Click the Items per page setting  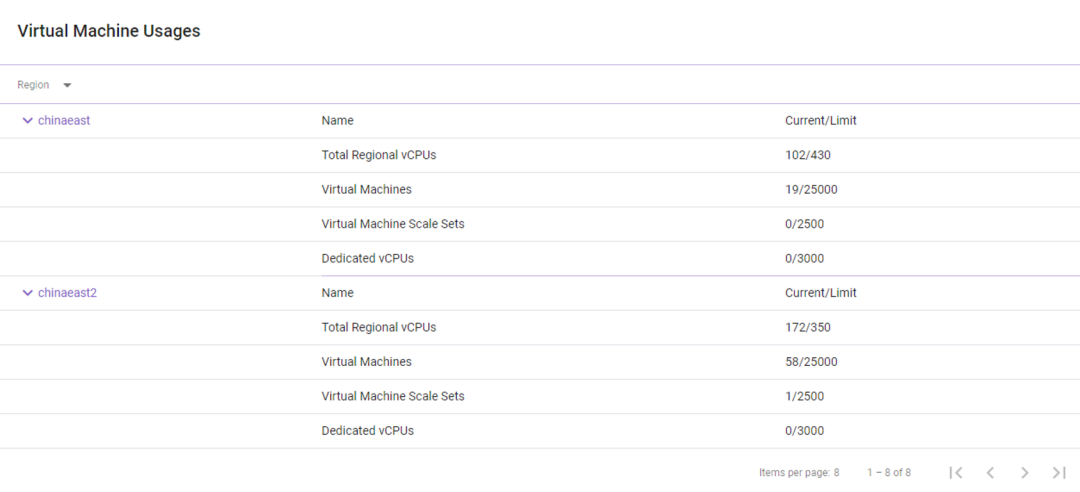799,472
